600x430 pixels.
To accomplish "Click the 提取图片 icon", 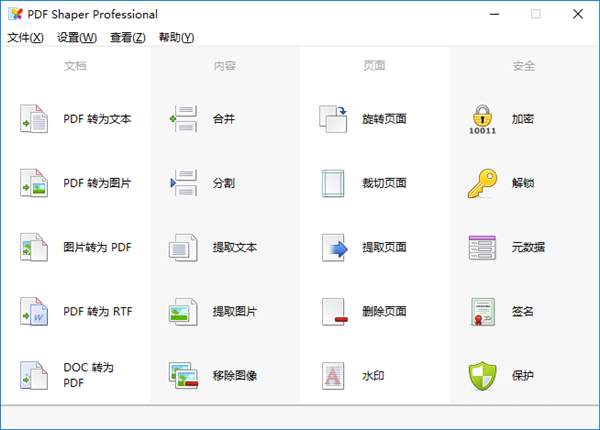I will [x=184, y=311].
